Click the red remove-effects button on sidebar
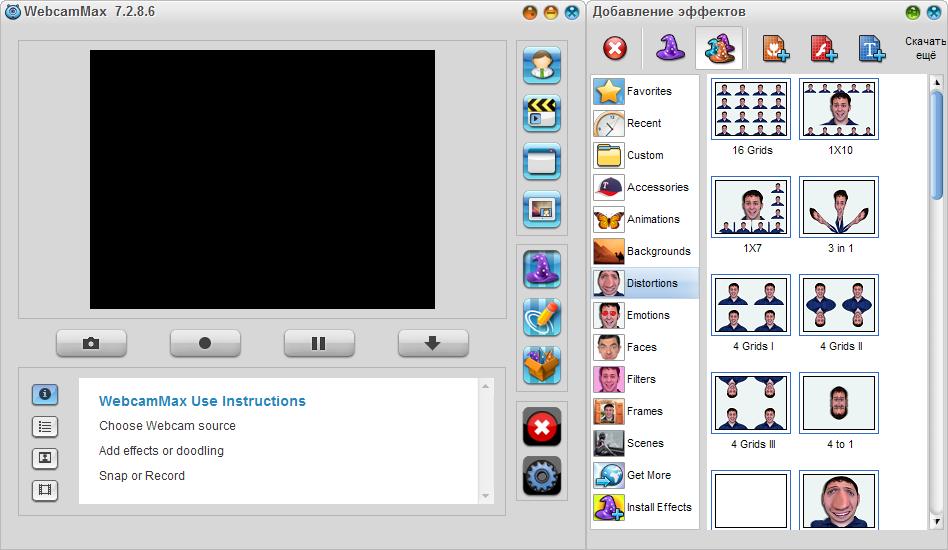 541,427
